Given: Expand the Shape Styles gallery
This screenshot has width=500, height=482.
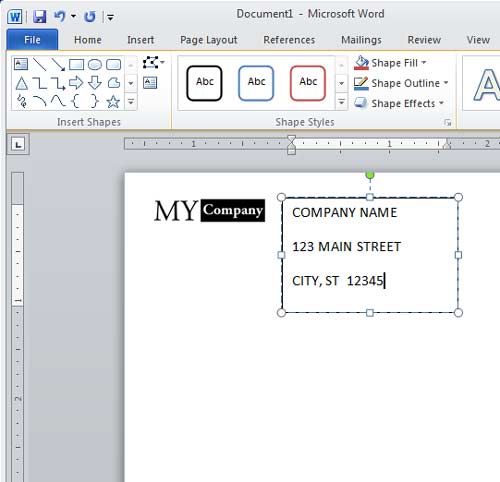Looking at the screenshot, I should [x=341, y=101].
